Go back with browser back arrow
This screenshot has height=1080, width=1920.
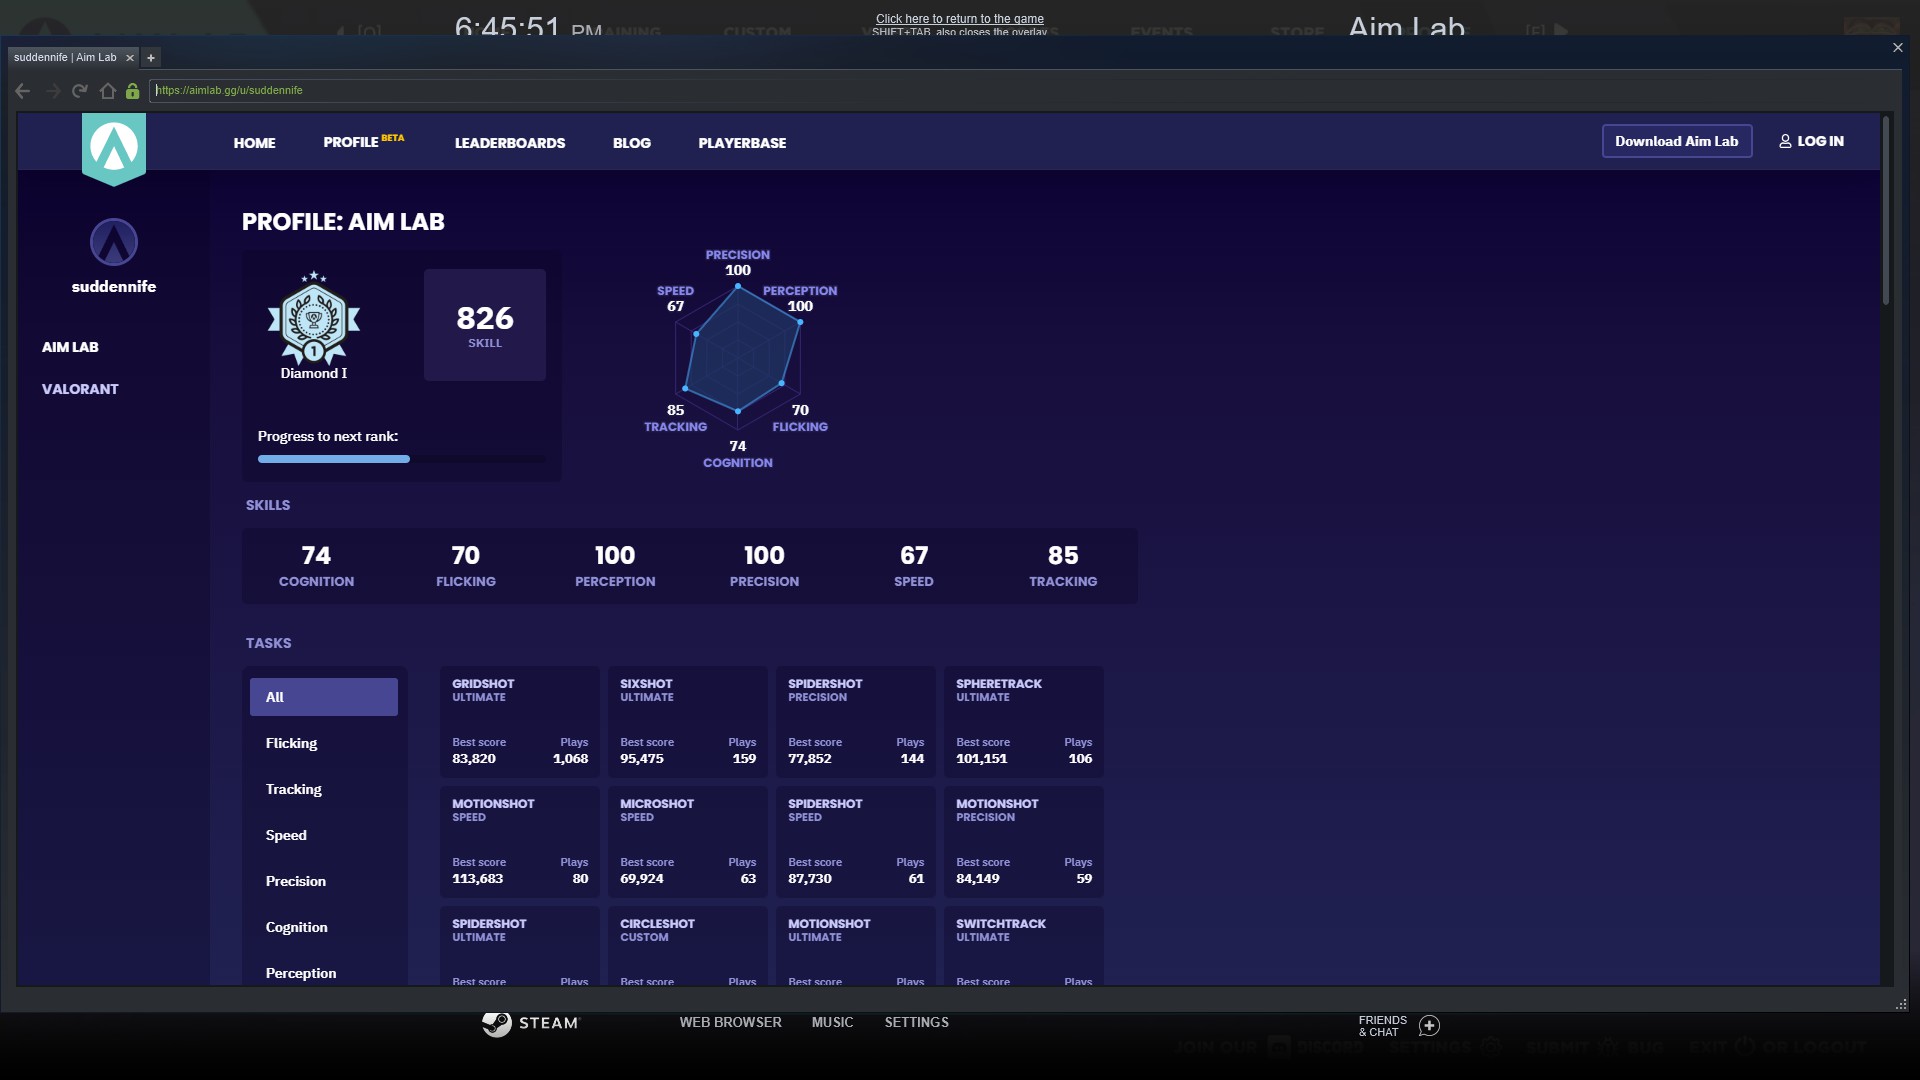click(23, 91)
